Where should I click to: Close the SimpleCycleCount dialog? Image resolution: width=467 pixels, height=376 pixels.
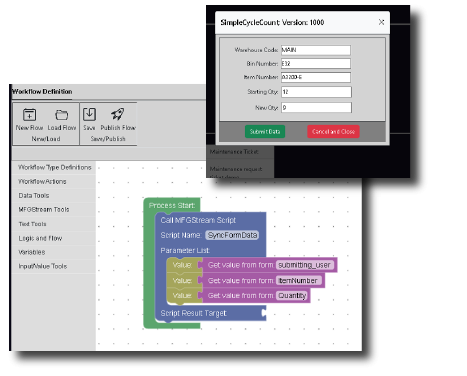click(x=381, y=22)
